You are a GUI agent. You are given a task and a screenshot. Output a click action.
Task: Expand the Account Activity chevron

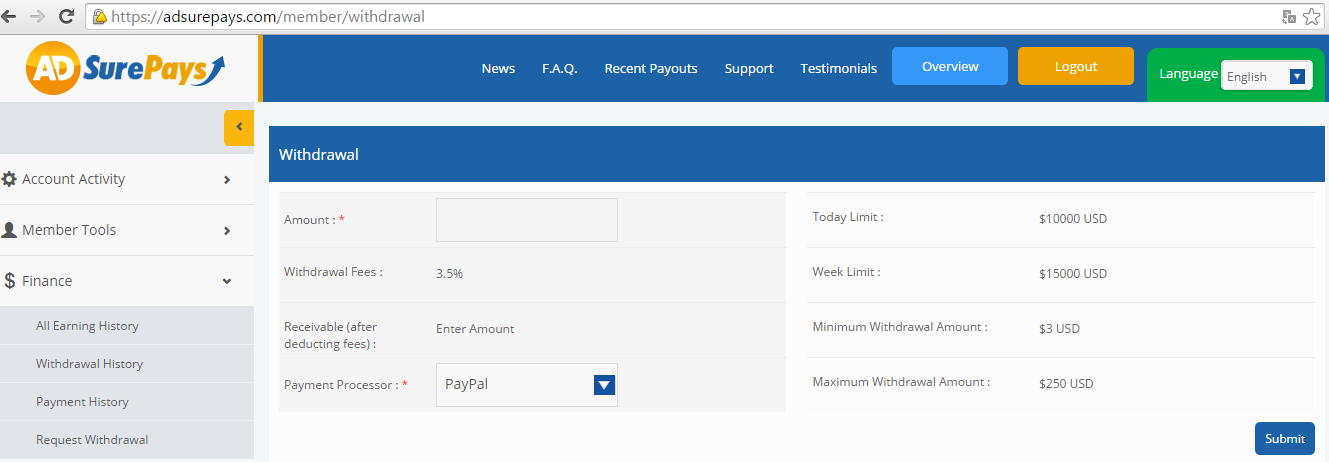coord(227,180)
